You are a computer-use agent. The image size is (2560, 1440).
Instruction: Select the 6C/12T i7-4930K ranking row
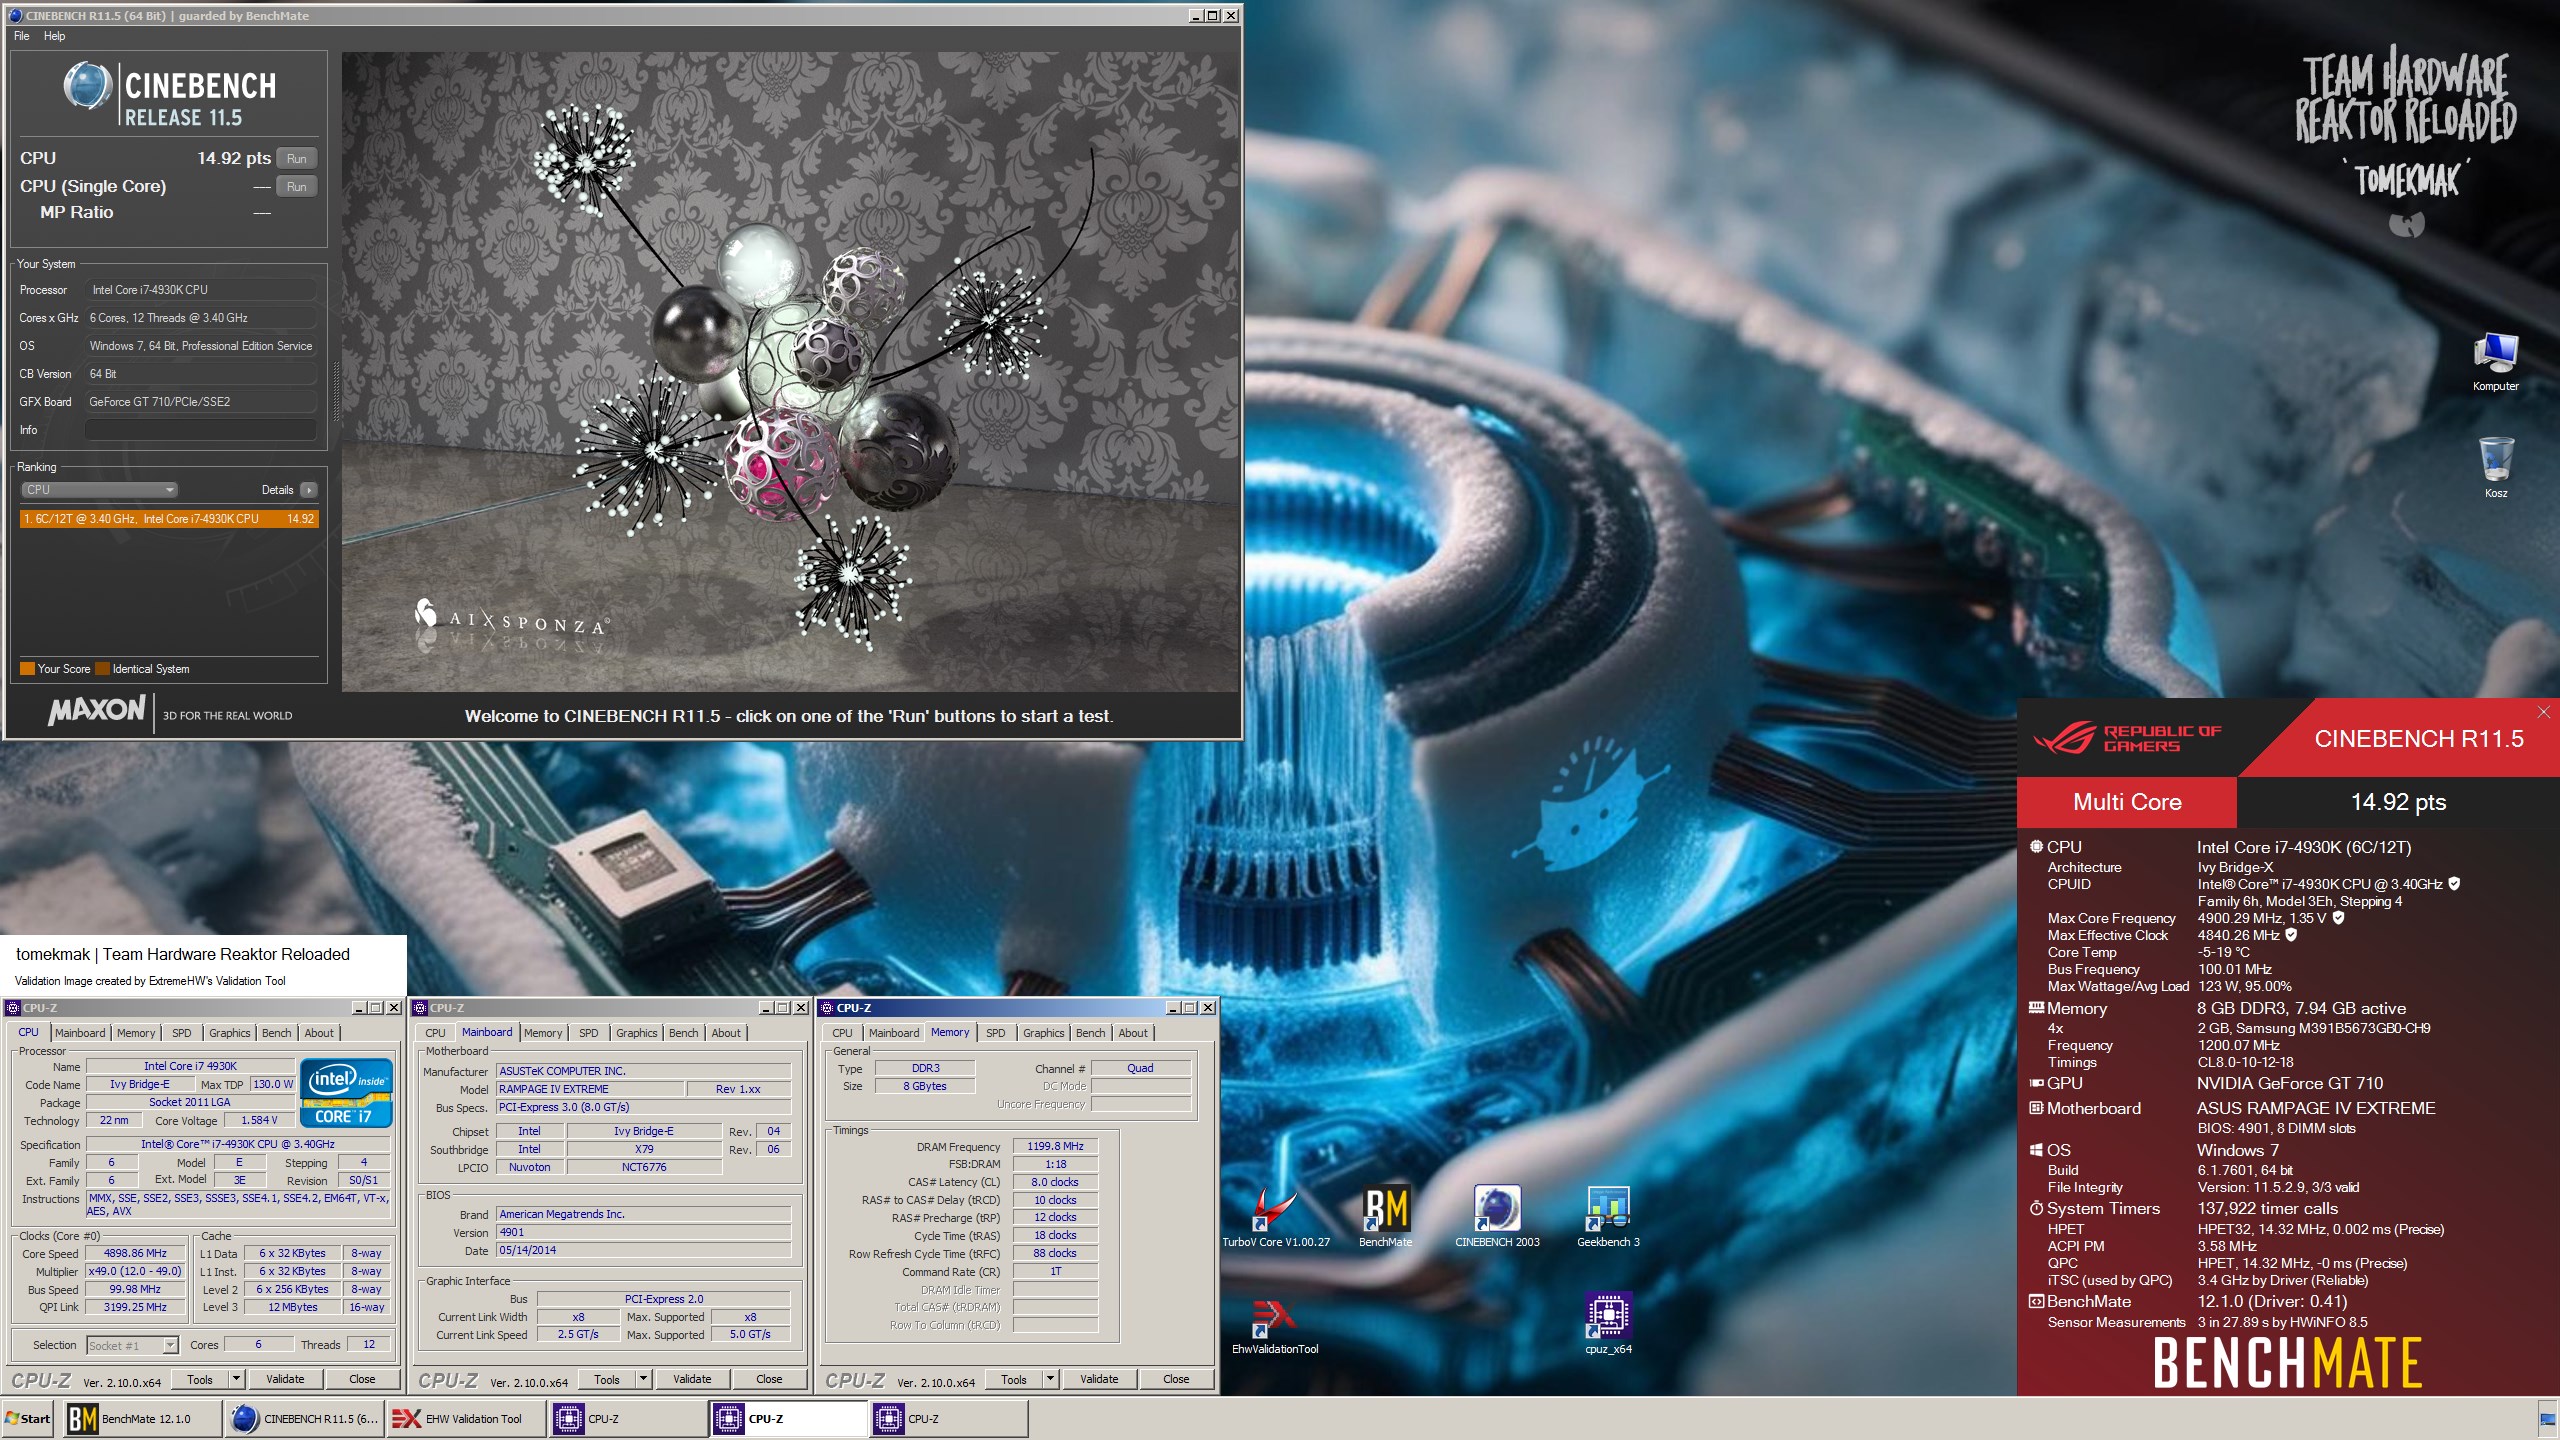[169, 519]
